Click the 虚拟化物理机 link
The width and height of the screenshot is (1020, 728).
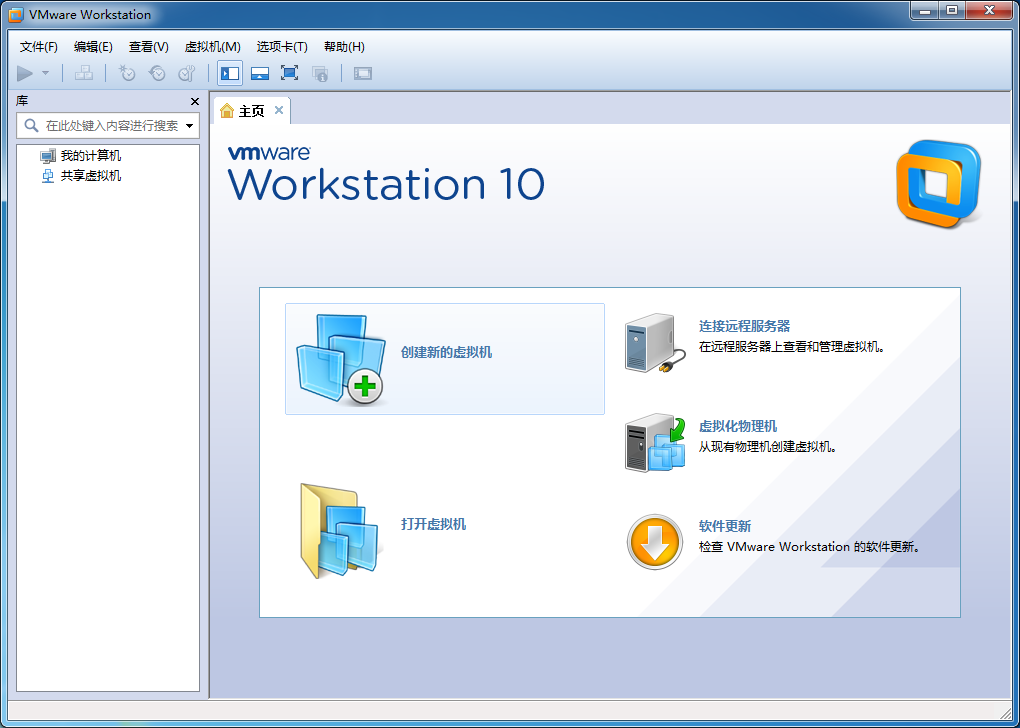click(x=738, y=426)
